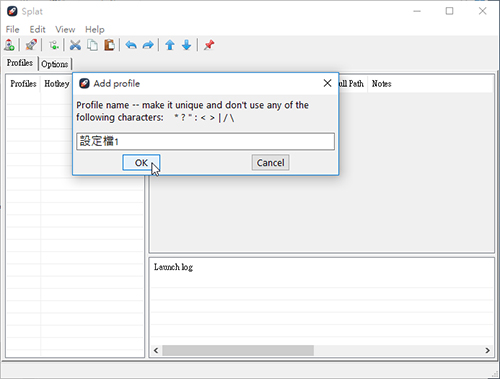Click the red pushpin icon
Image resolution: width=500 pixels, height=379 pixels.
coord(209,45)
